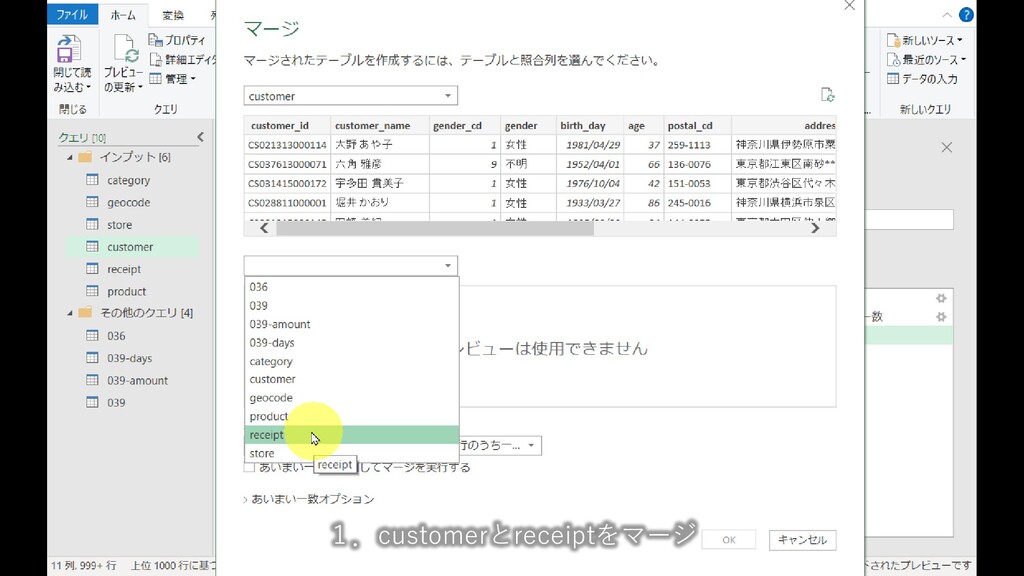1024x576 pixels.
Task: Choose store from the dropdown list
Action: [351, 453]
